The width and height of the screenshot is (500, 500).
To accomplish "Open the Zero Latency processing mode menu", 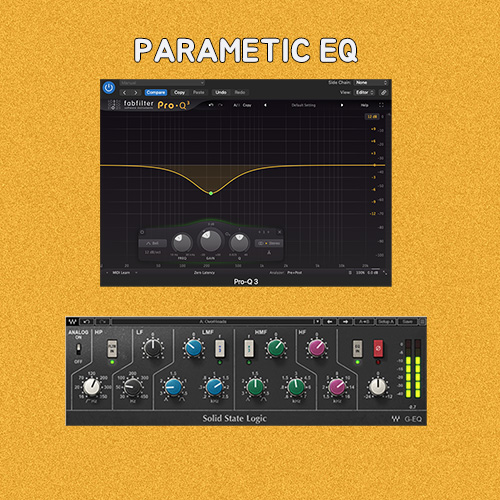I will pos(204,273).
